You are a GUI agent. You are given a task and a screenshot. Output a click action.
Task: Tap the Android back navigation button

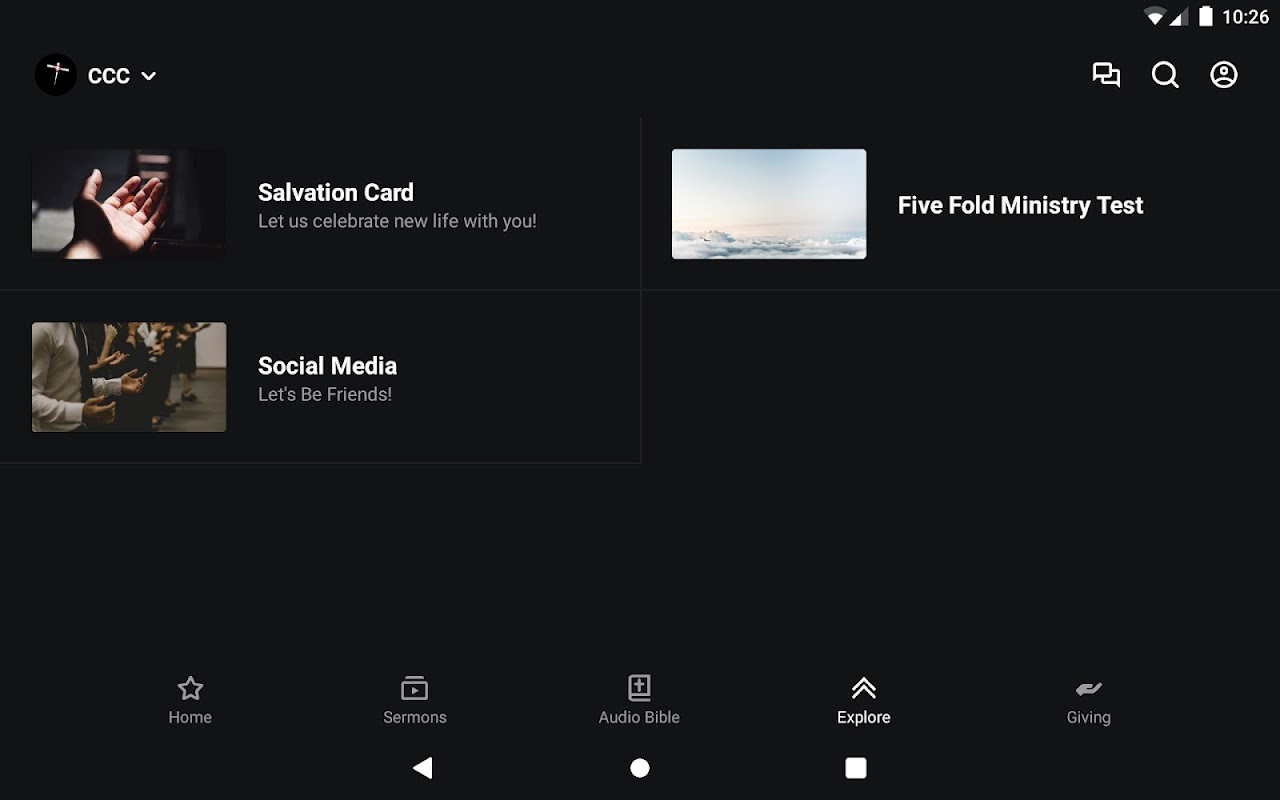point(423,768)
